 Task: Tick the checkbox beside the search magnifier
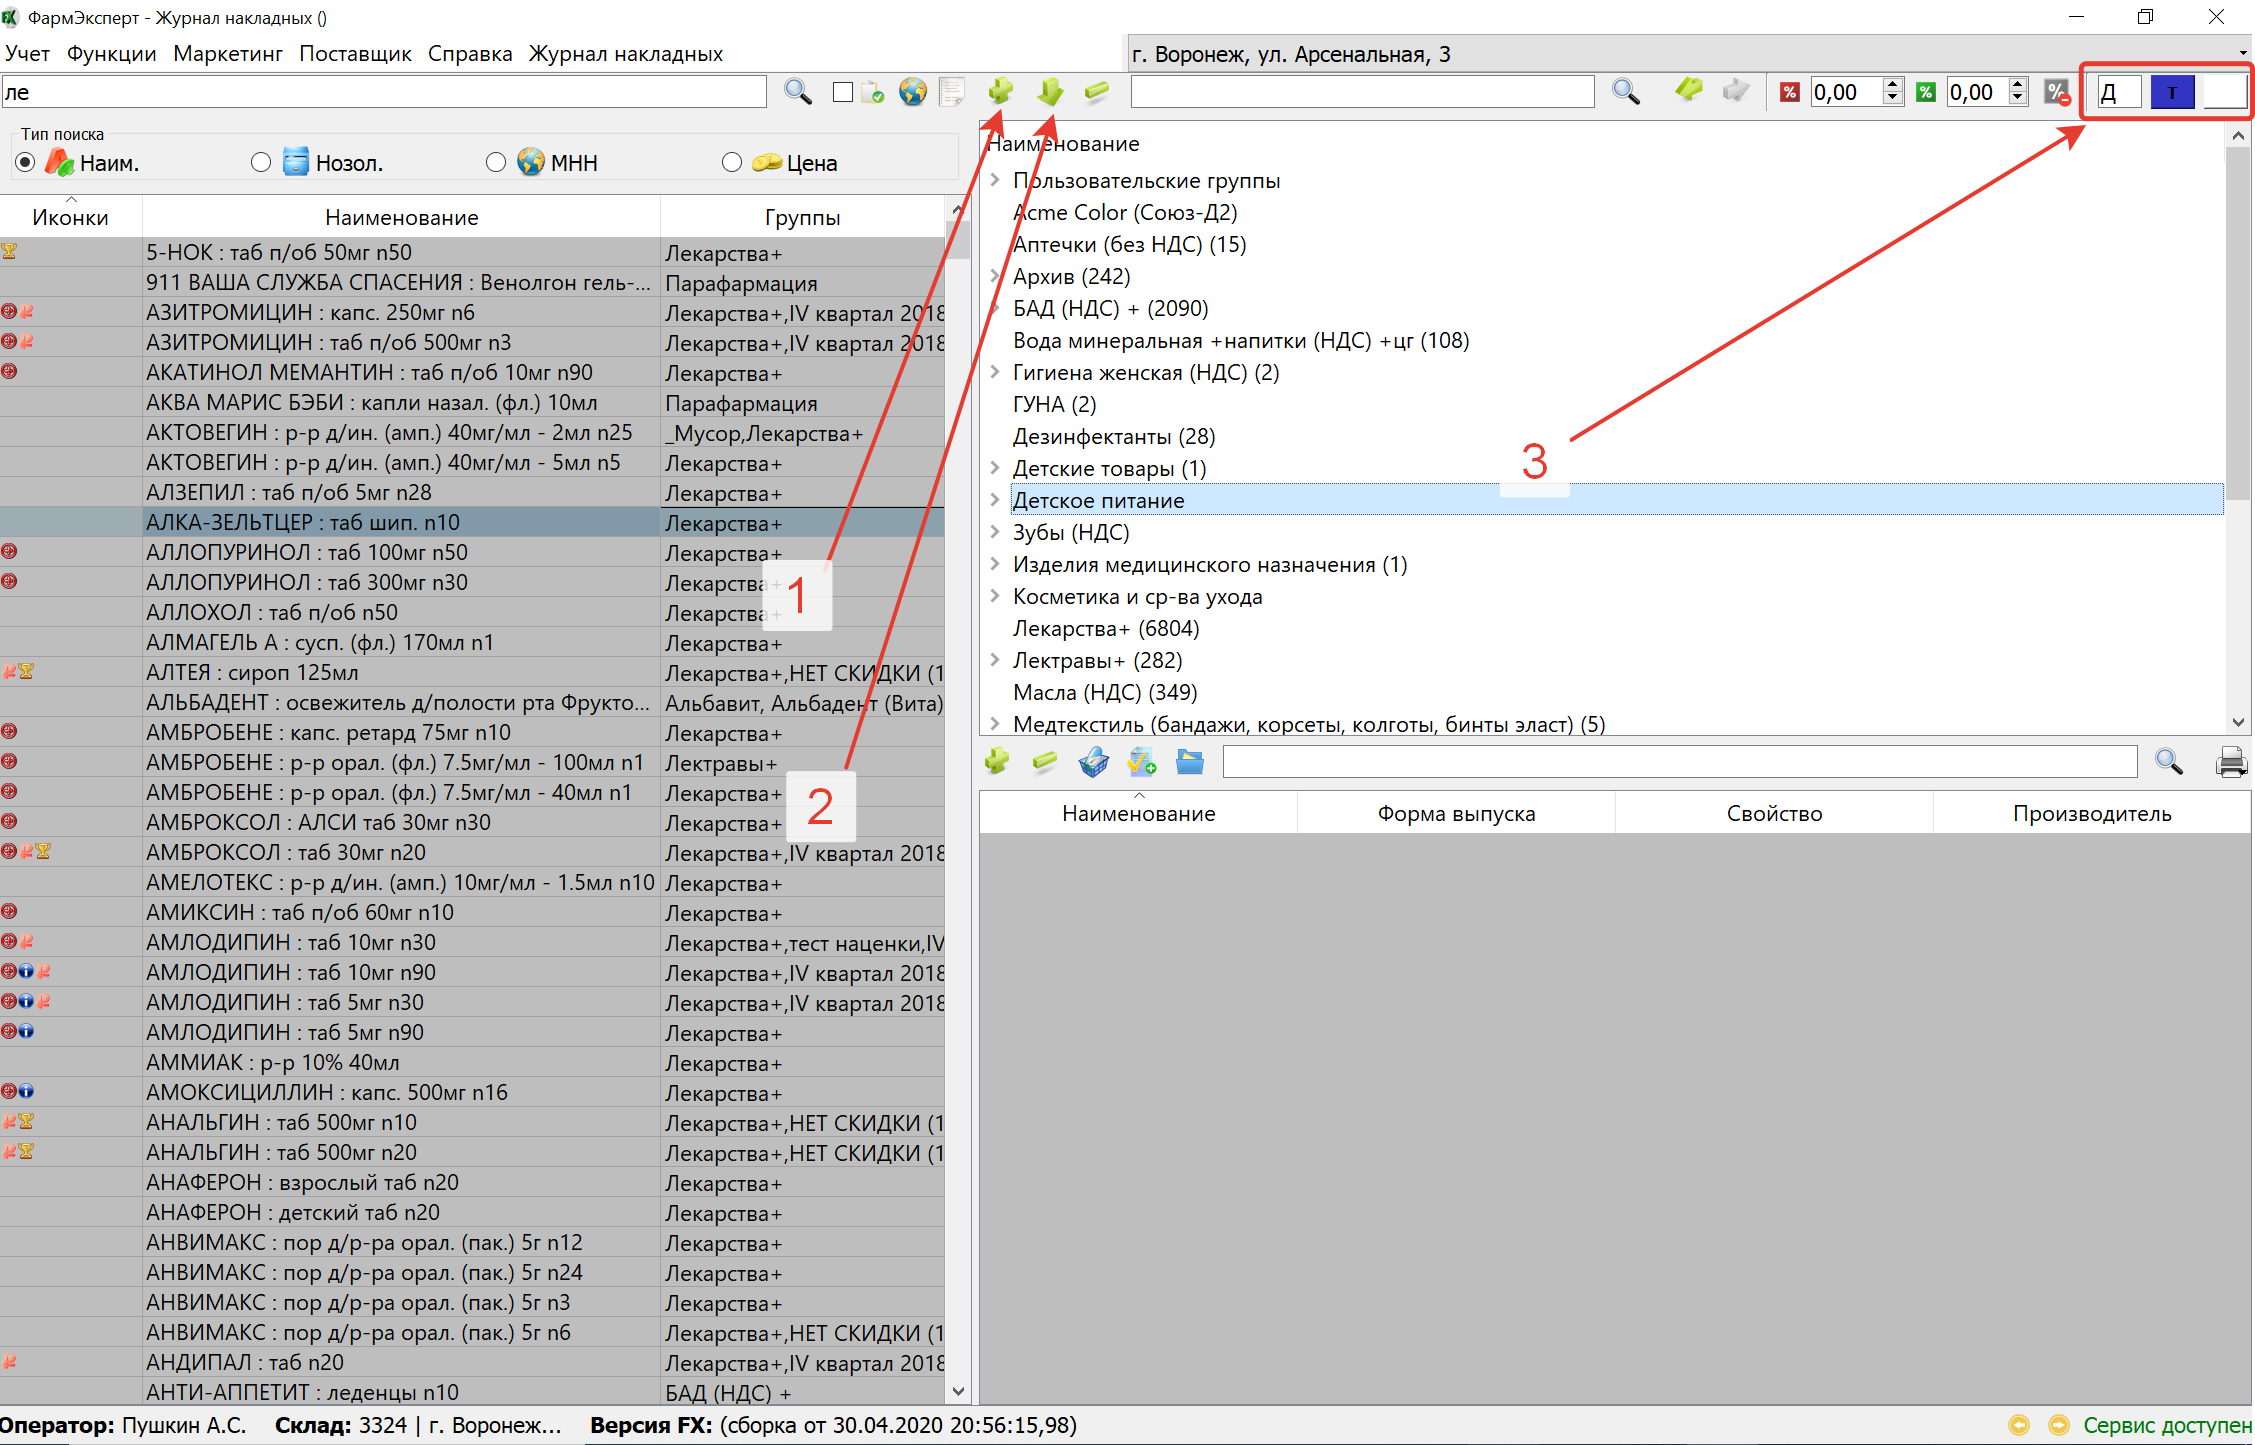(x=843, y=92)
